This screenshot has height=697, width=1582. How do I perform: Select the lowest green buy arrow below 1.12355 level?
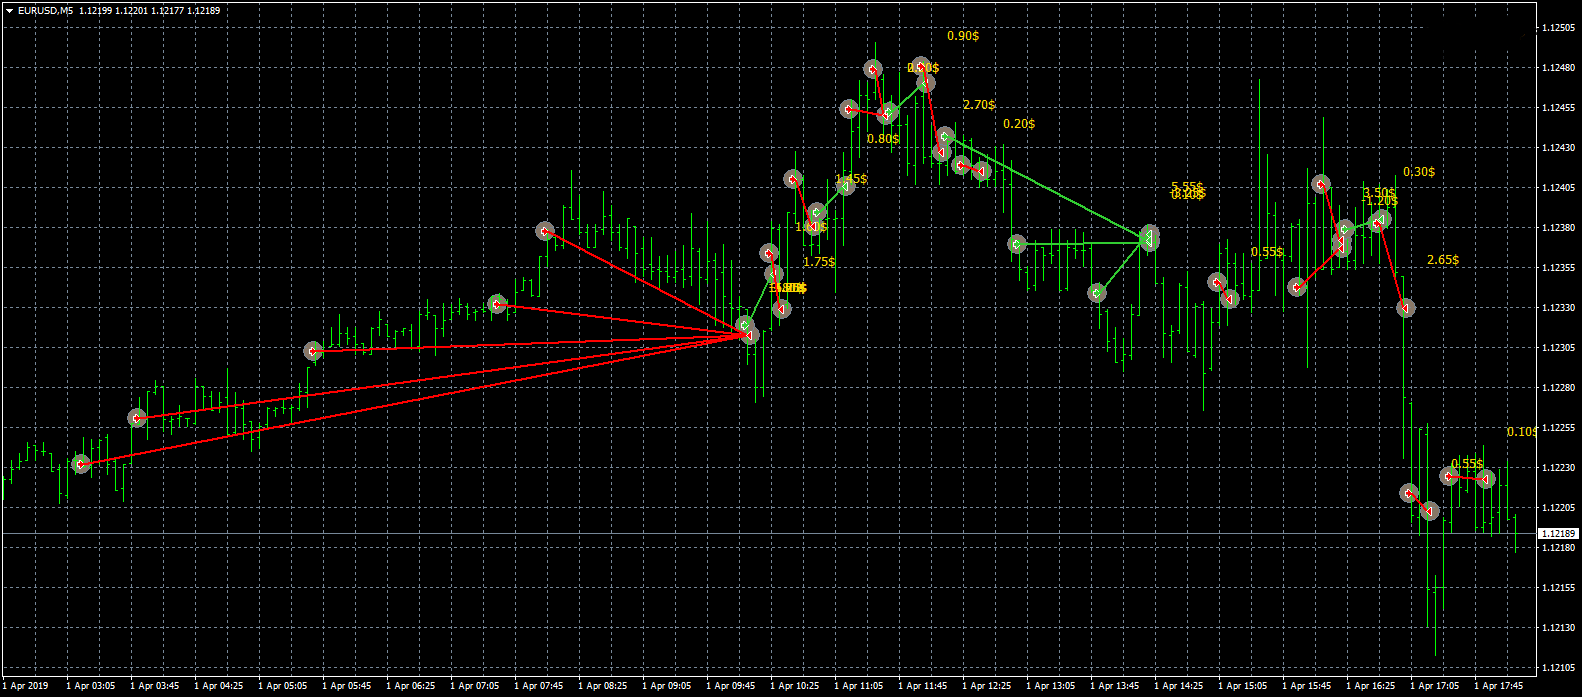coord(1097,293)
